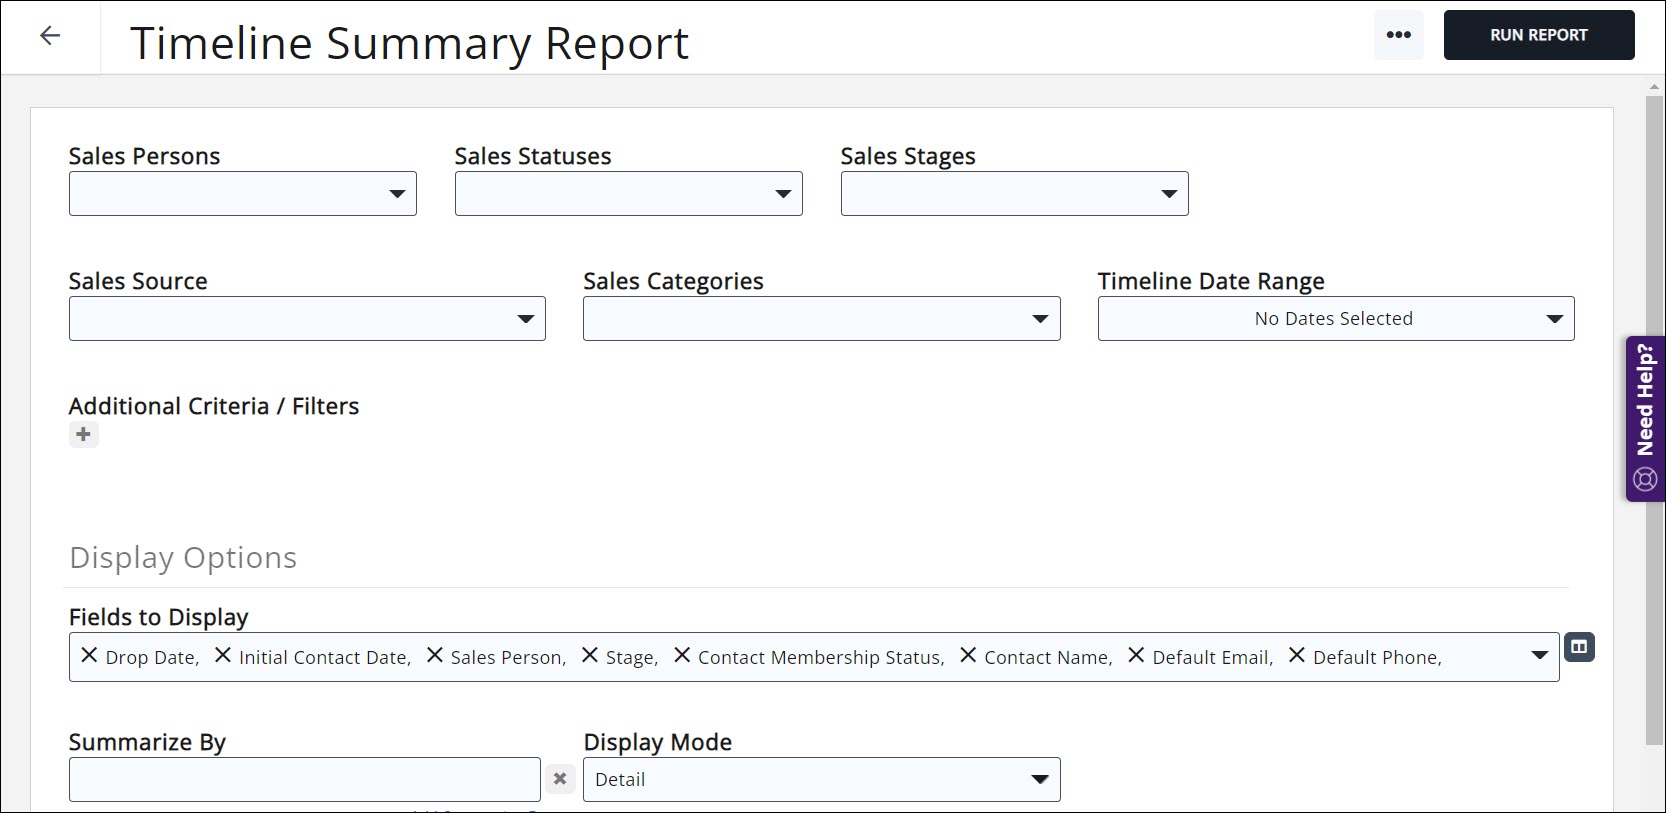Open the Timeline Date Range dropdown

click(1335, 319)
